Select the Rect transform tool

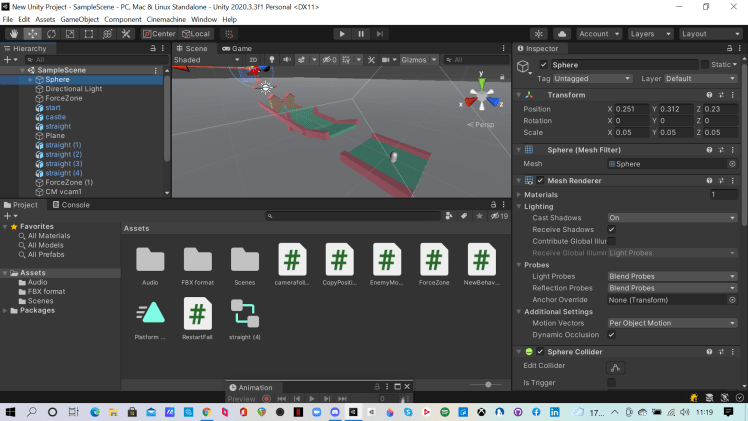click(x=89, y=34)
